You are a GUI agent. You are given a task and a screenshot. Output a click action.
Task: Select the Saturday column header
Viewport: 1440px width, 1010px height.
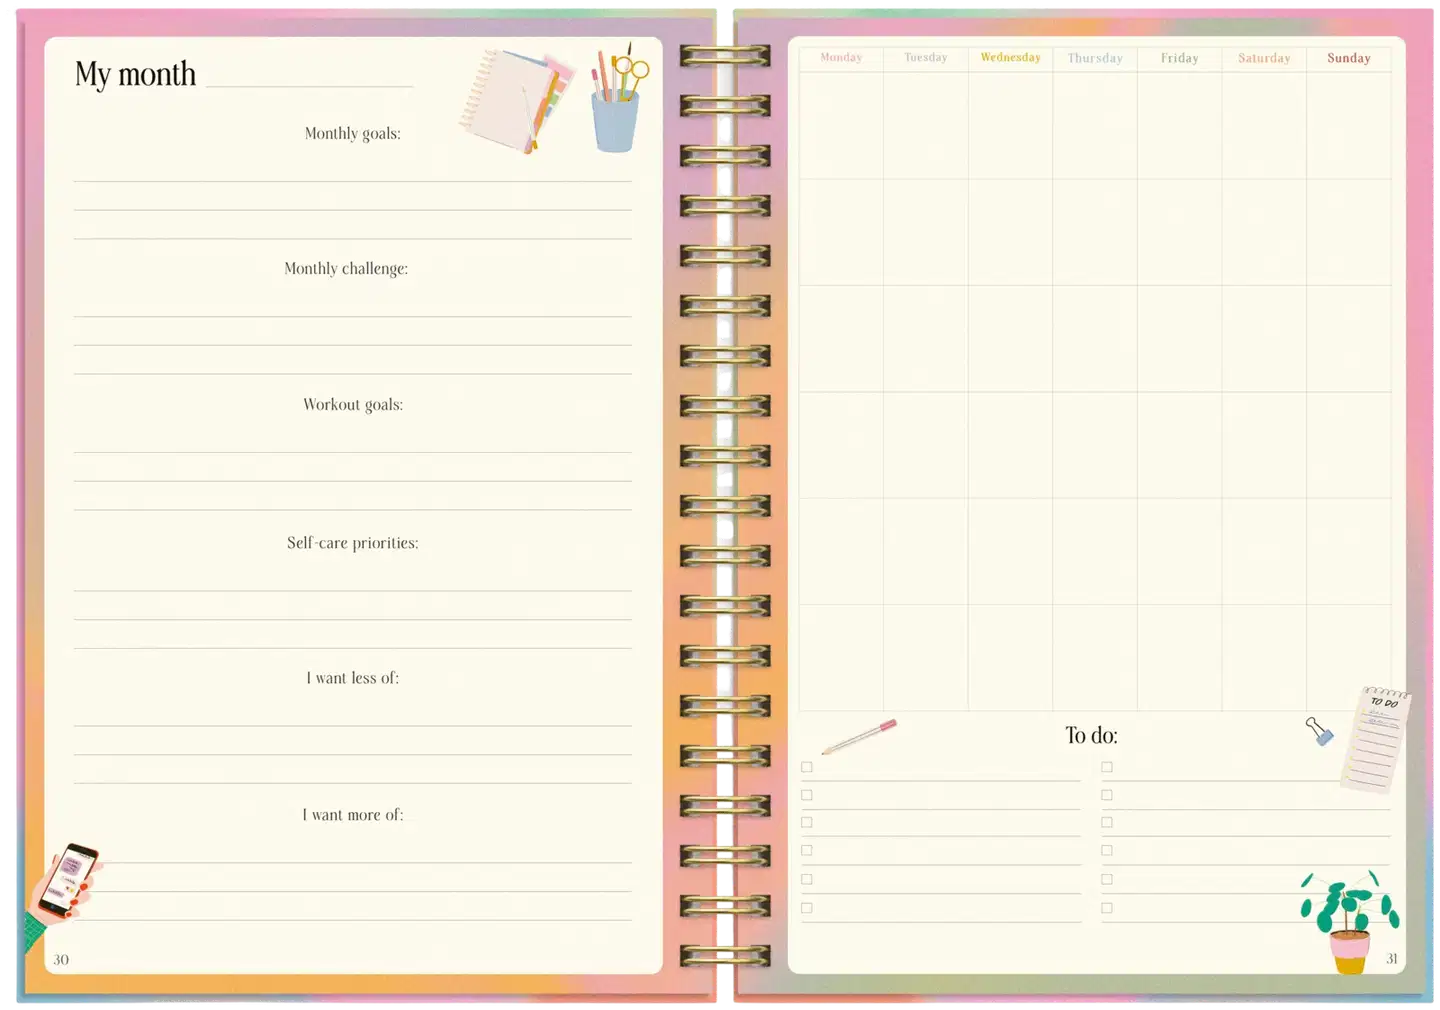[x=1264, y=58]
